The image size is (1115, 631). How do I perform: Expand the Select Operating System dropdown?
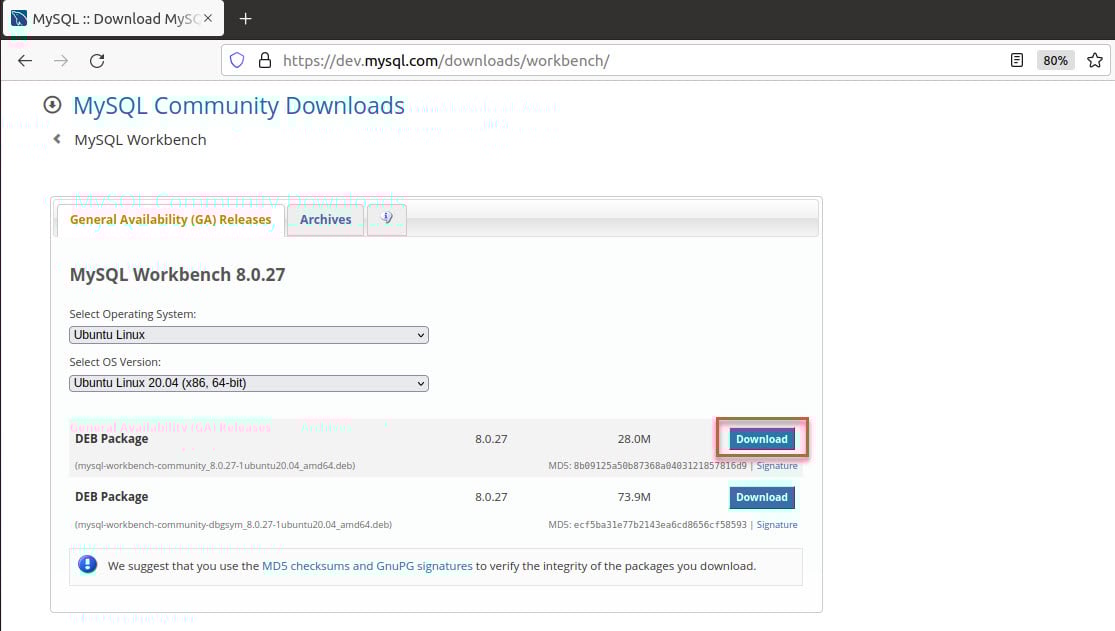pos(249,335)
